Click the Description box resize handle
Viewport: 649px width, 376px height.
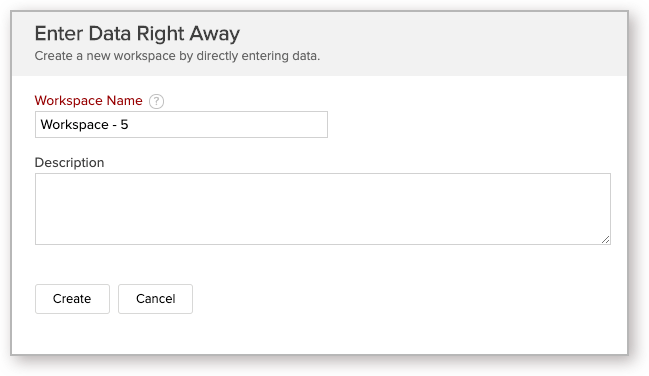606,239
